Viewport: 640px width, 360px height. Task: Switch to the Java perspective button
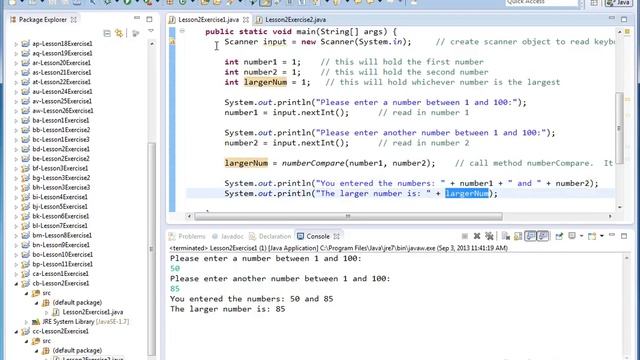(618, 3)
